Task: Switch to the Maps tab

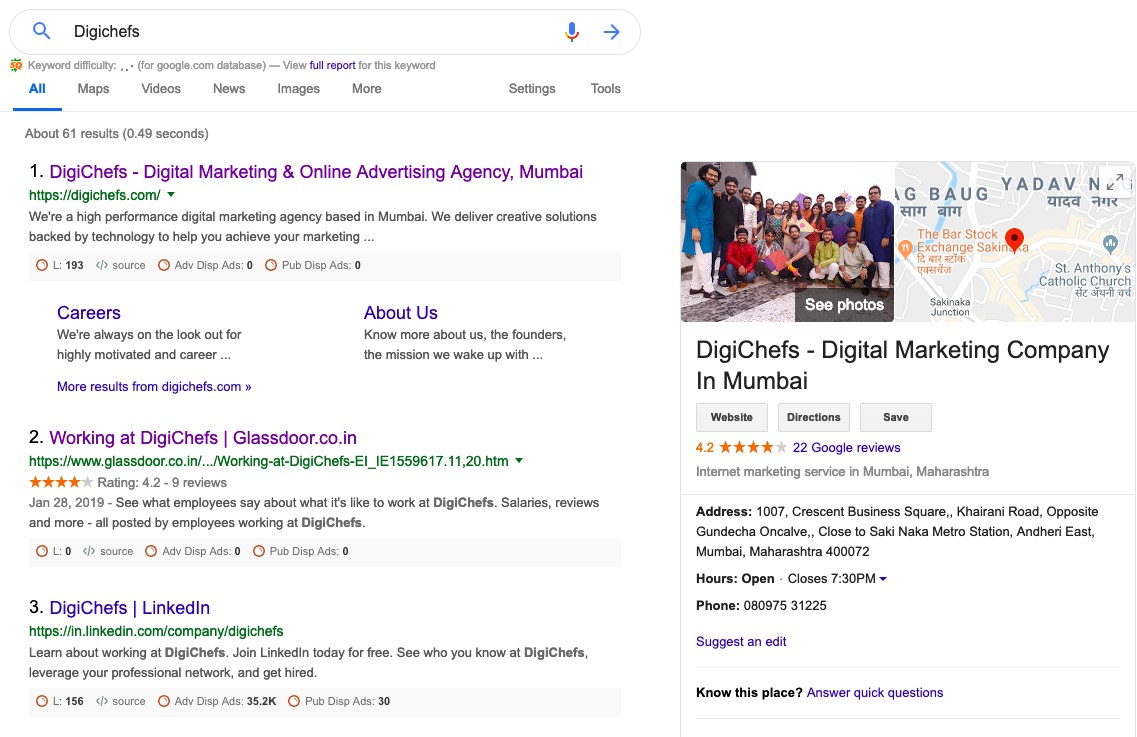Action: tap(93, 88)
